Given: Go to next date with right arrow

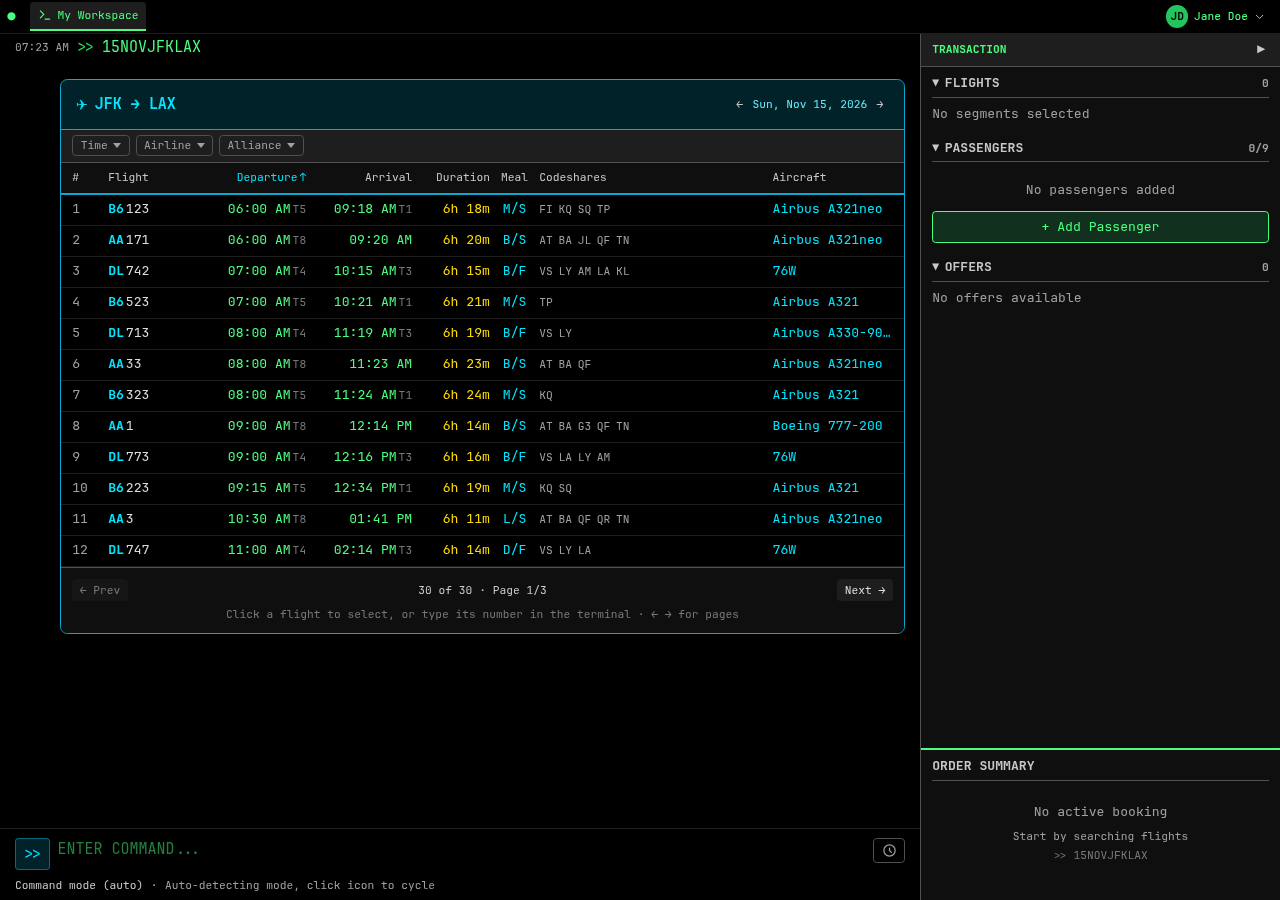Looking at the screenshot, I should 880,104.
